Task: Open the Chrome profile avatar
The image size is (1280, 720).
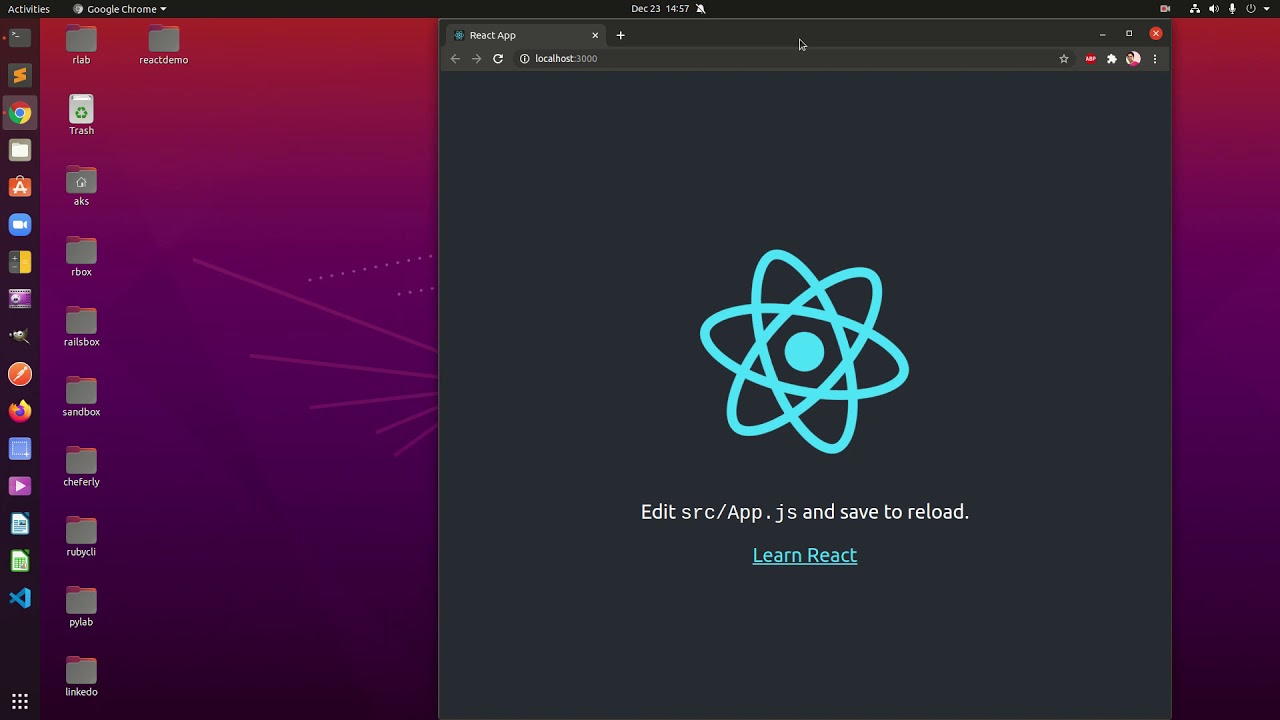Action: coord(1133,59)
